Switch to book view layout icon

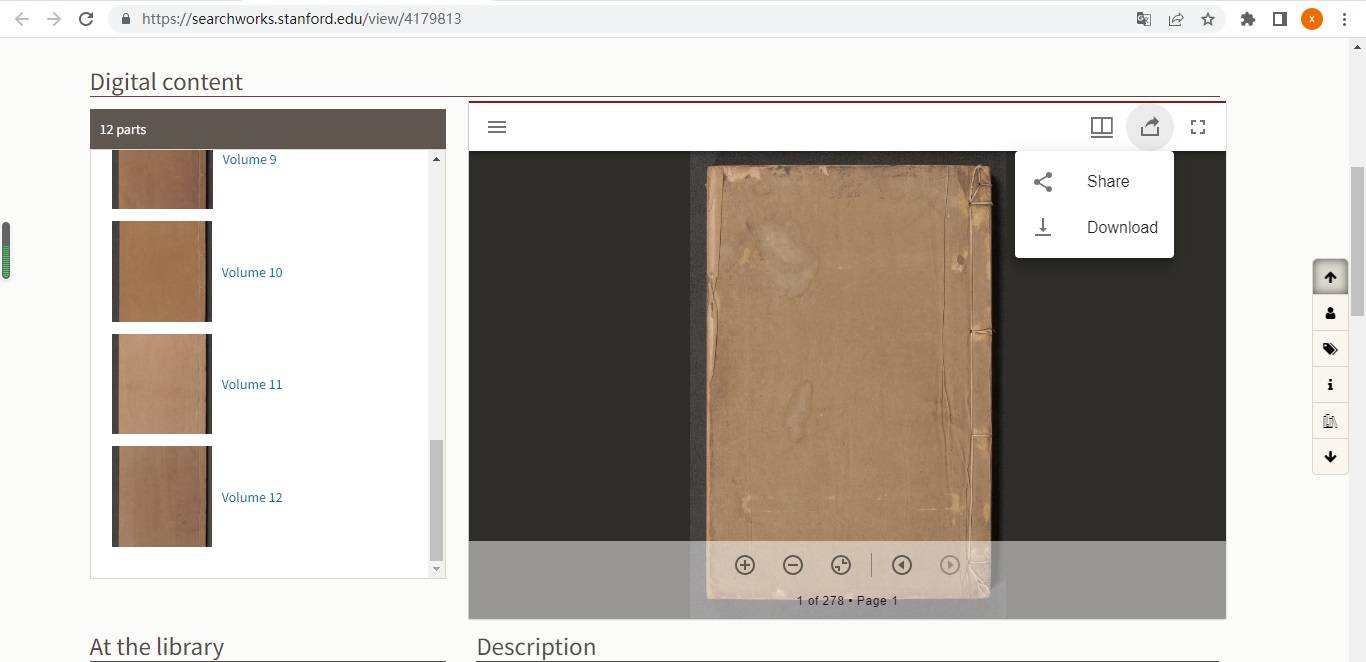coord(1101,127)
